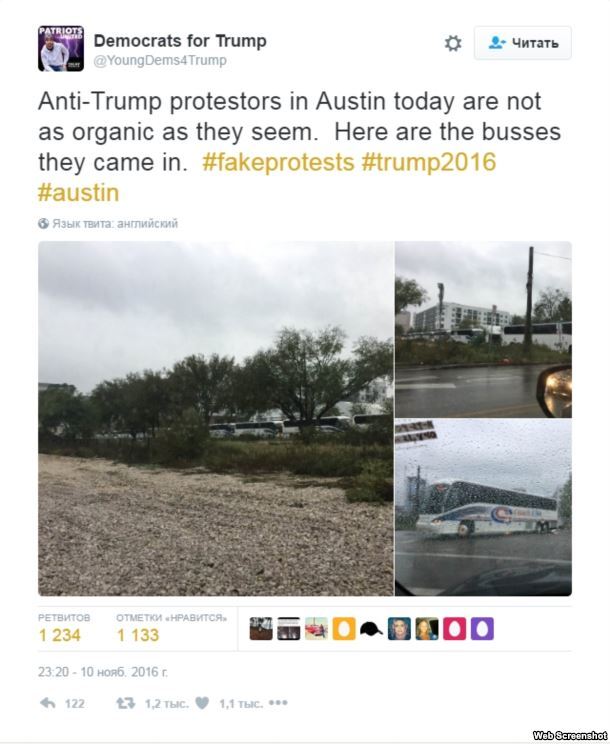Click the heart like icon
The height and width of the screenshot is (744, 610).
pyautogui.click(x=202, y=703)
